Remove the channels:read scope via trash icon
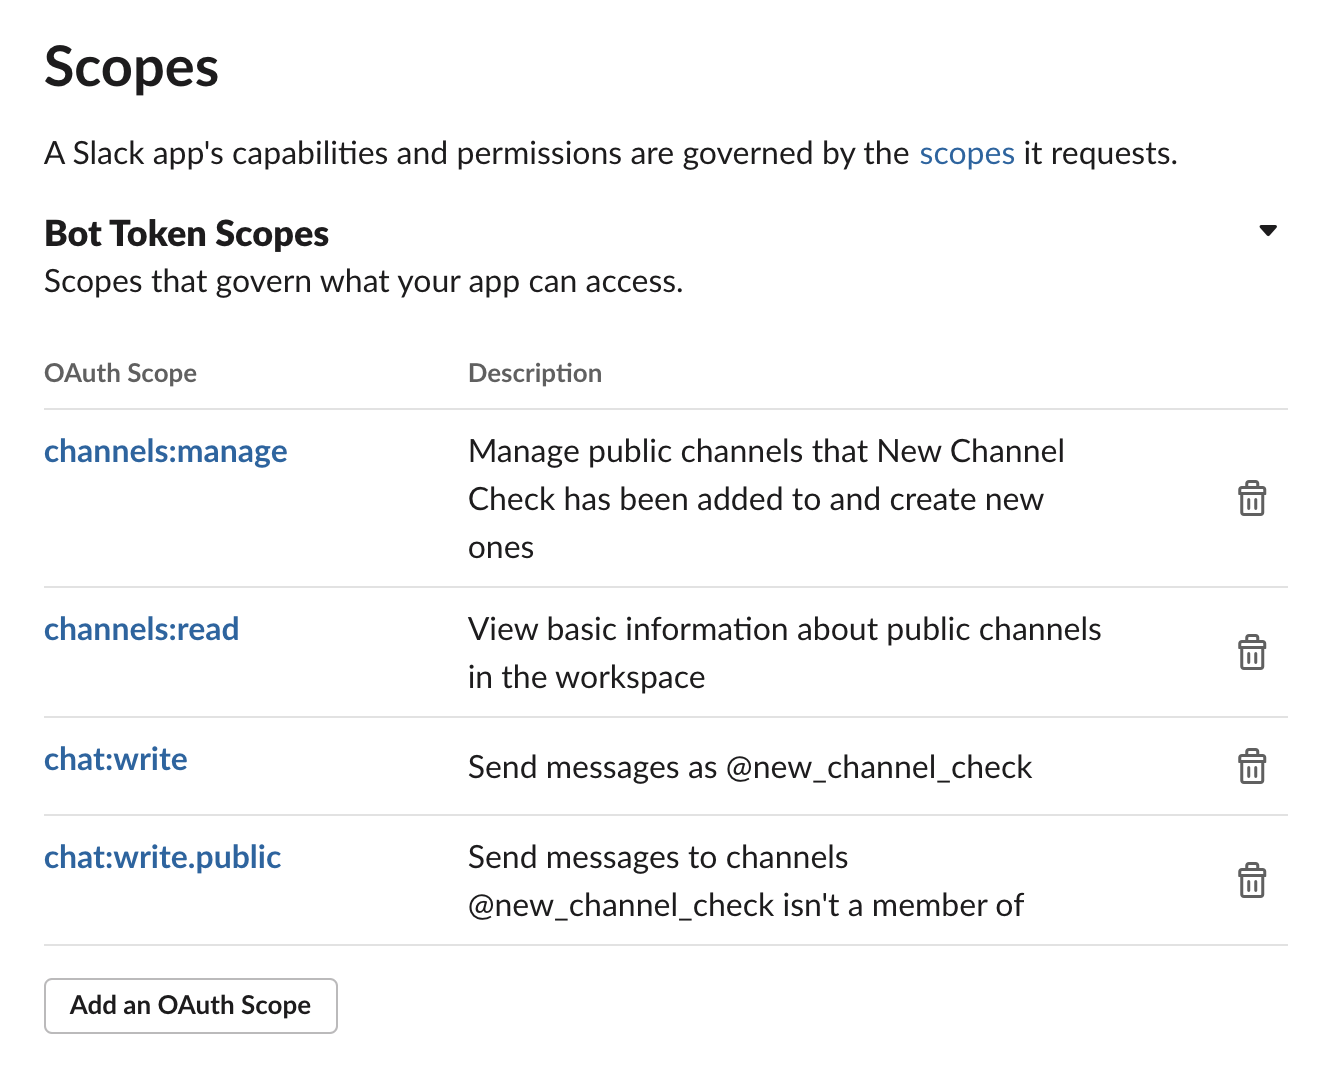Screen dimensions: 1318x1078 1252,652
